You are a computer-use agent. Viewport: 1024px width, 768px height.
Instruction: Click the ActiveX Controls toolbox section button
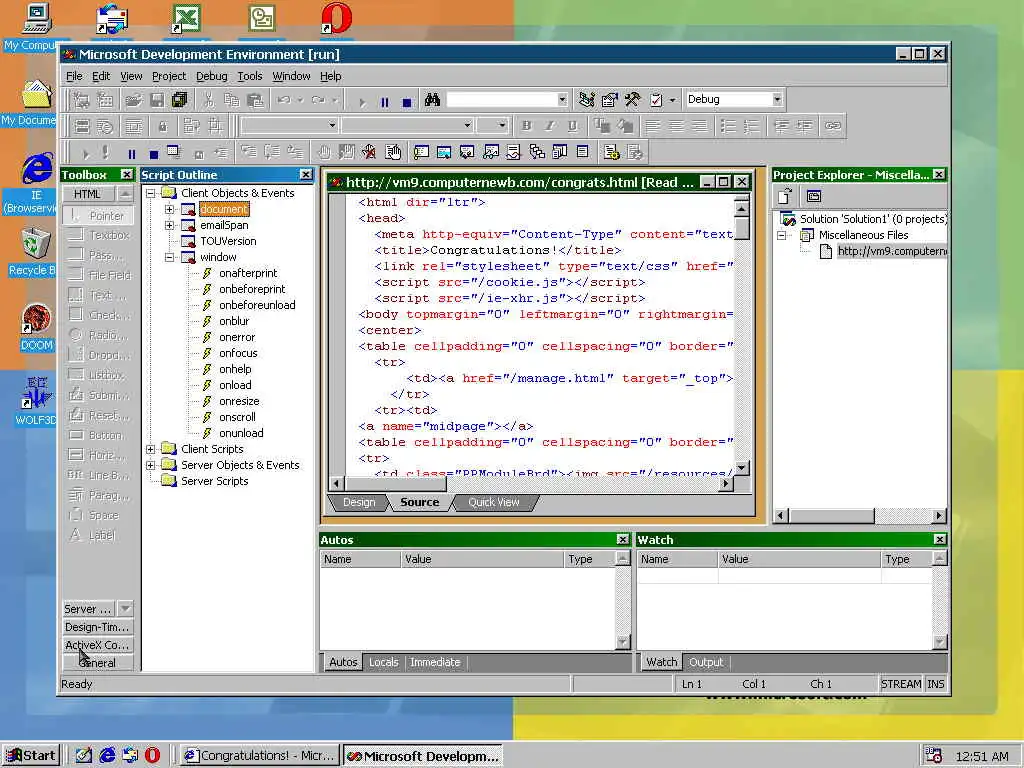pyautogui.click(x=97, y=645)
